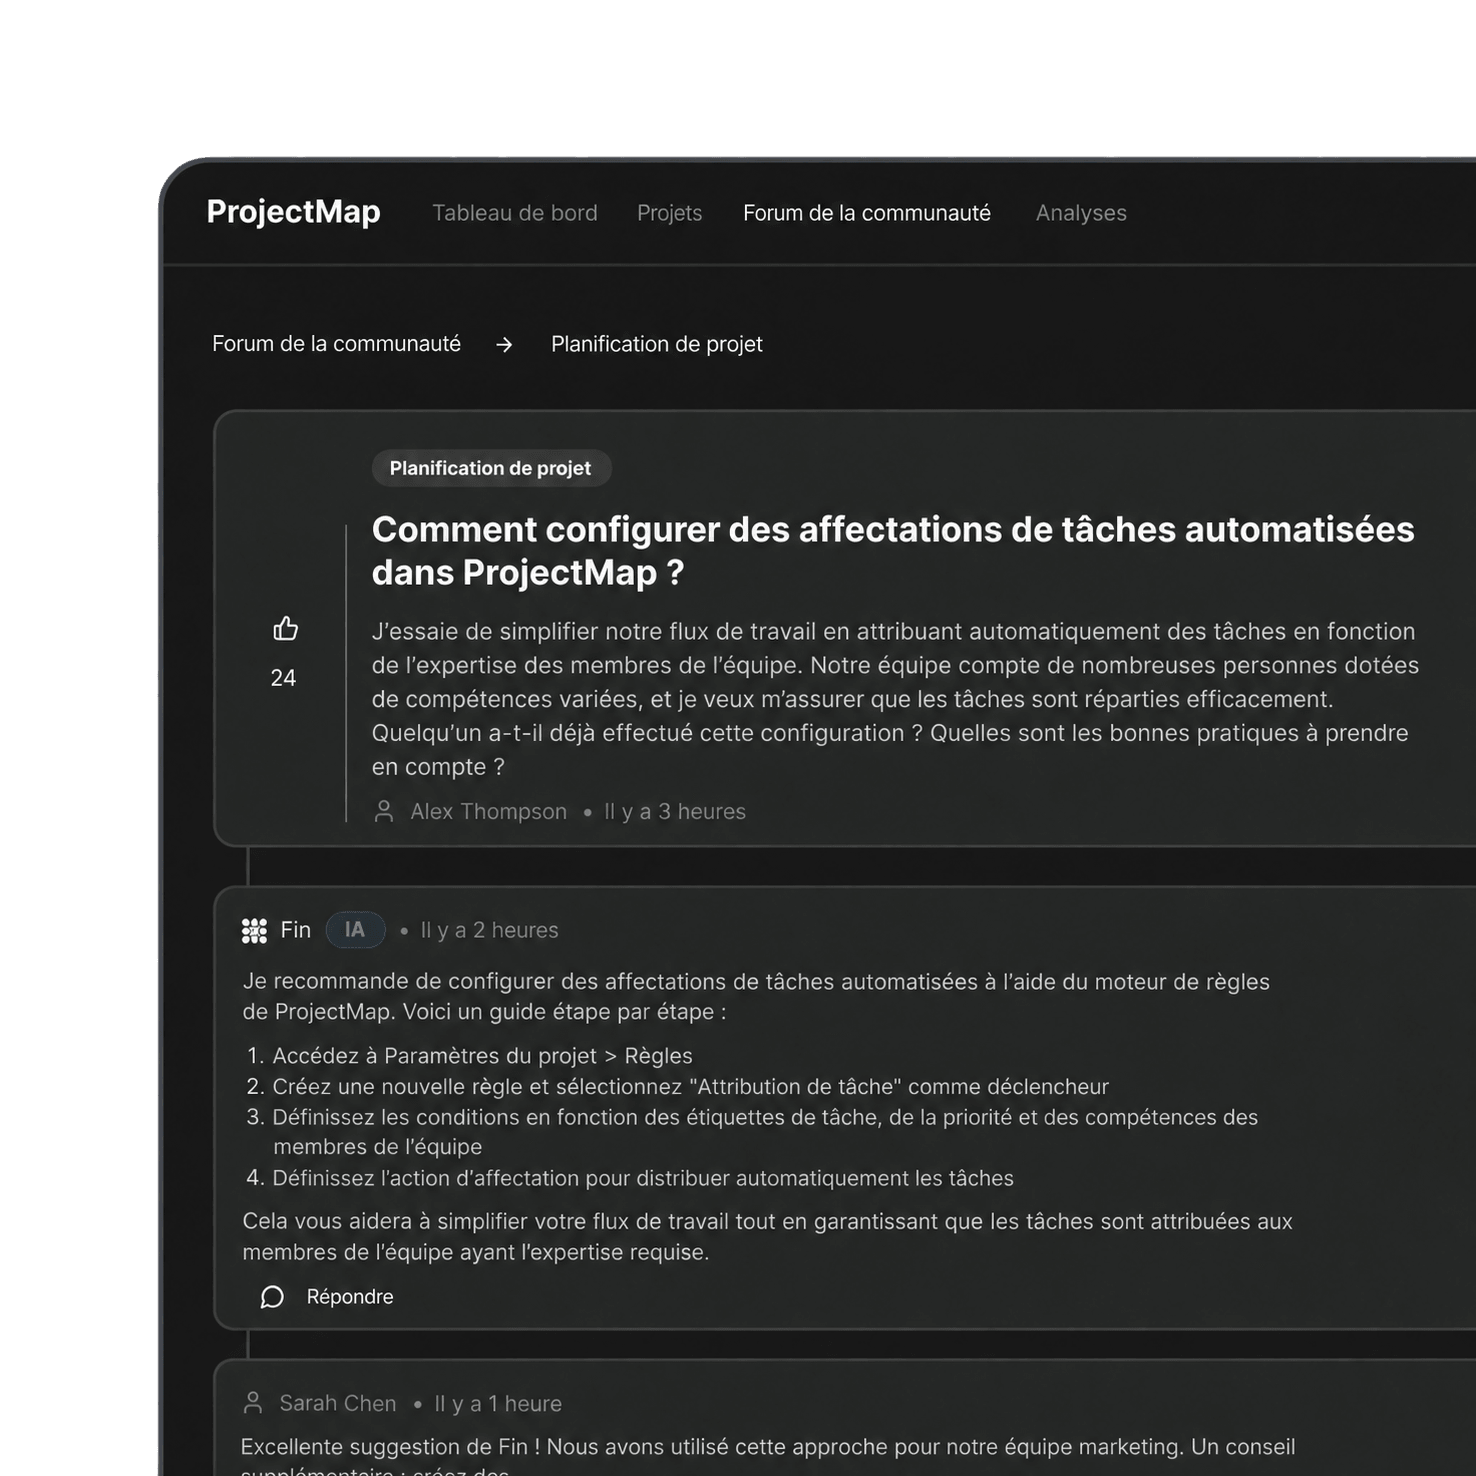Click the 'Il y a 3 heures' timestamp
Image resolution: width=1476 pixels, height=1476 pixels.
675,811
